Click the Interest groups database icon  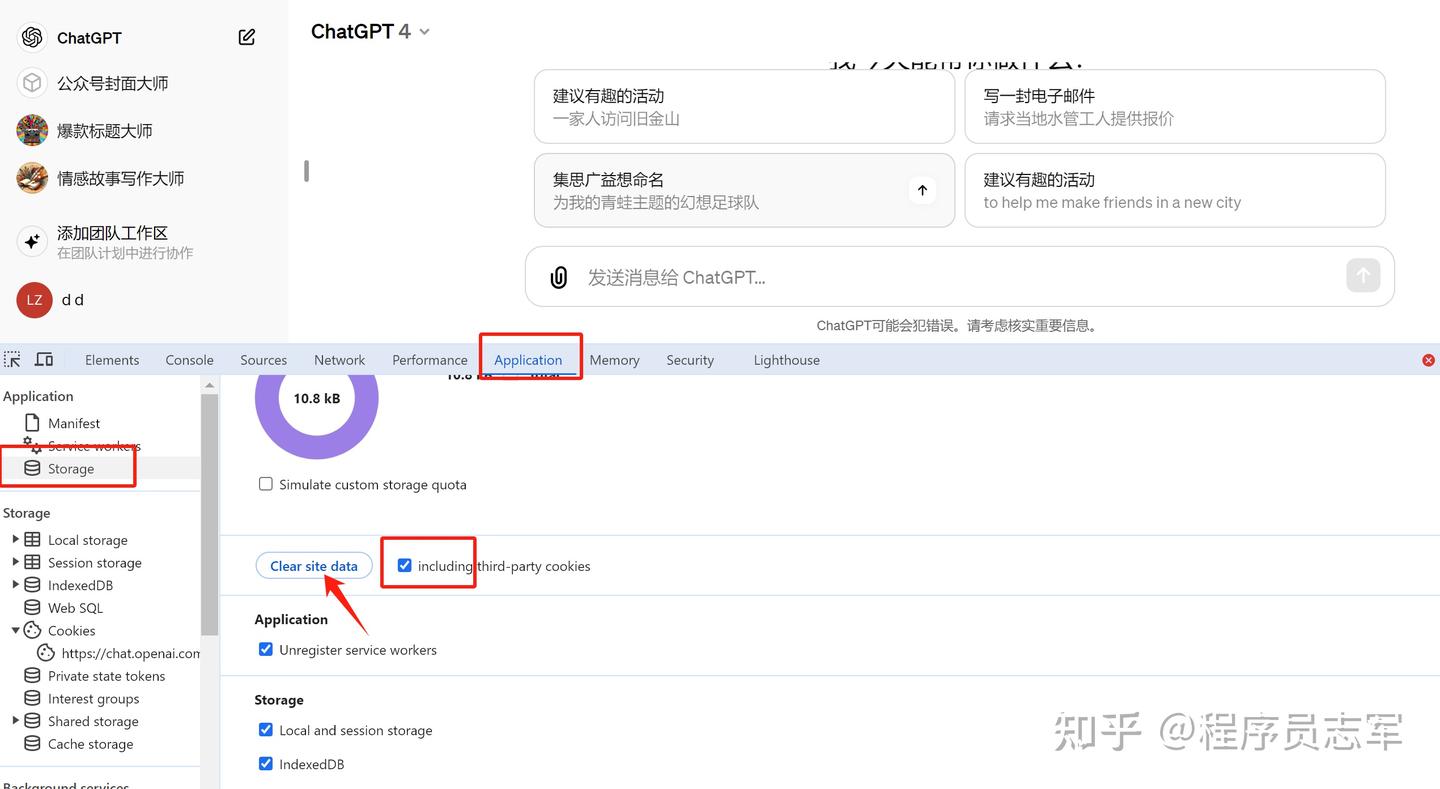[x=32, y=699]
